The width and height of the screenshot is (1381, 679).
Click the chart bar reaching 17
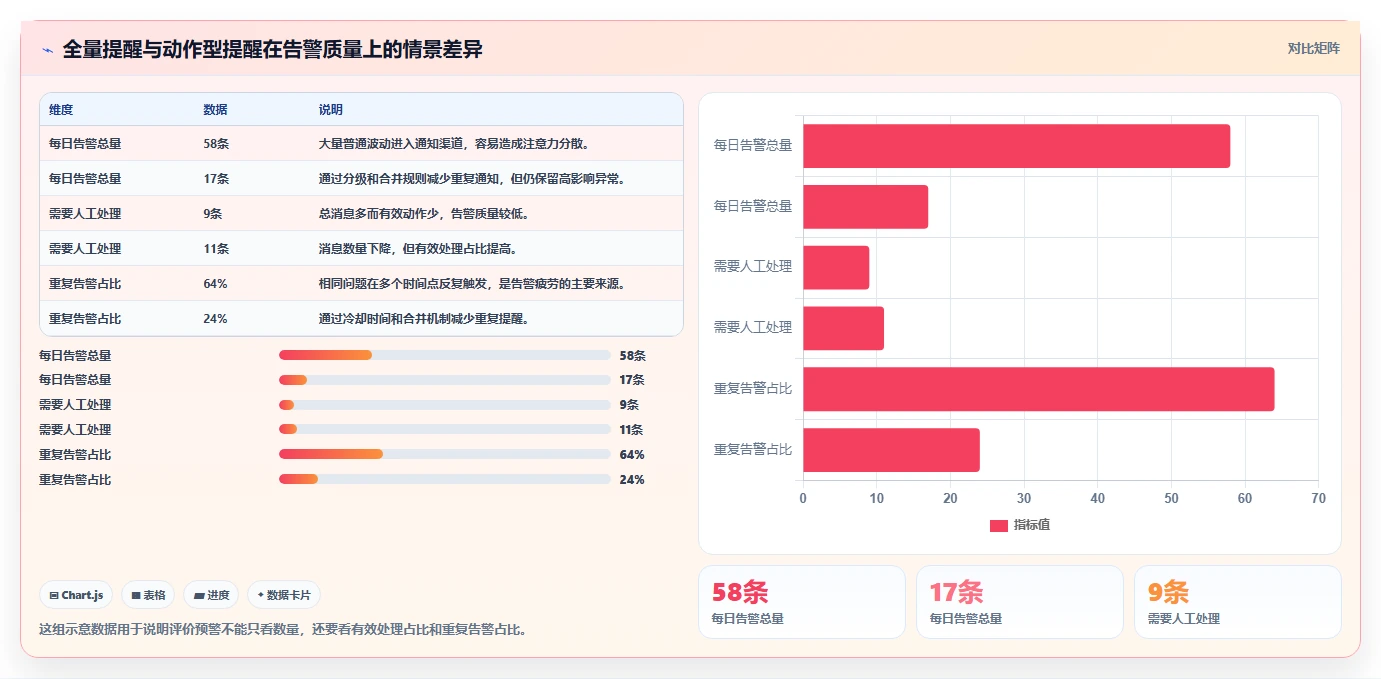tap(865, 207)
